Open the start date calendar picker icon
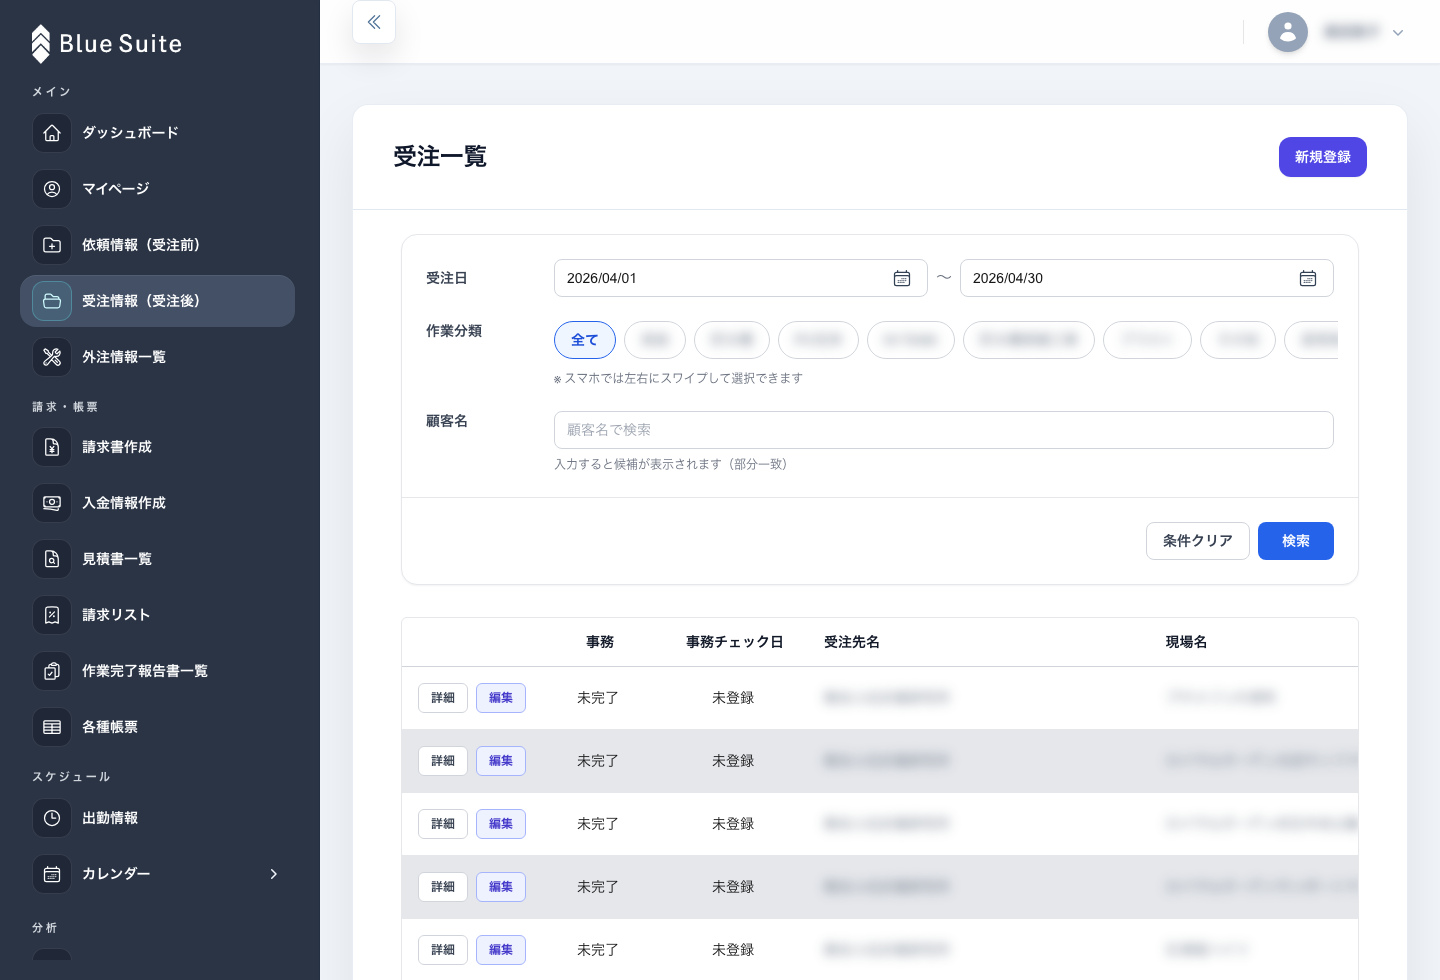The width and height of the screenshot is (1440, 980). [902, 278]
